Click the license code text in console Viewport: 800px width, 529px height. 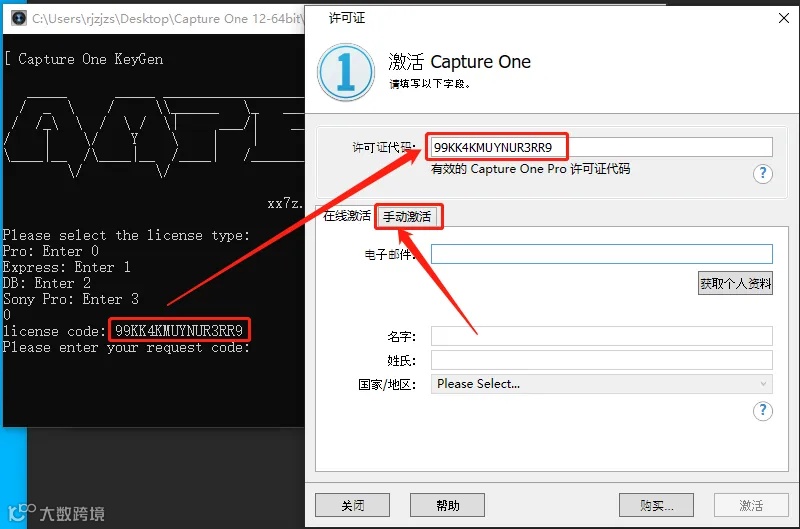pos(179,331)
